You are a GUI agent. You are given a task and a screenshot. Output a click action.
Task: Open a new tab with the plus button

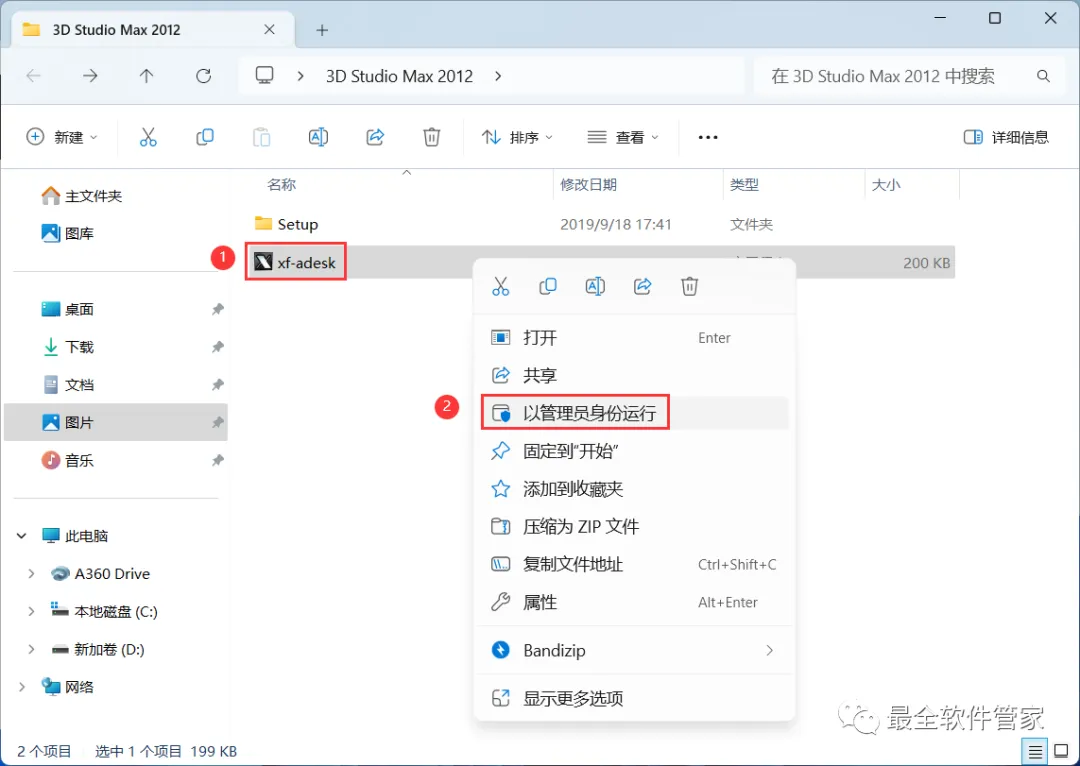[322, 30]
